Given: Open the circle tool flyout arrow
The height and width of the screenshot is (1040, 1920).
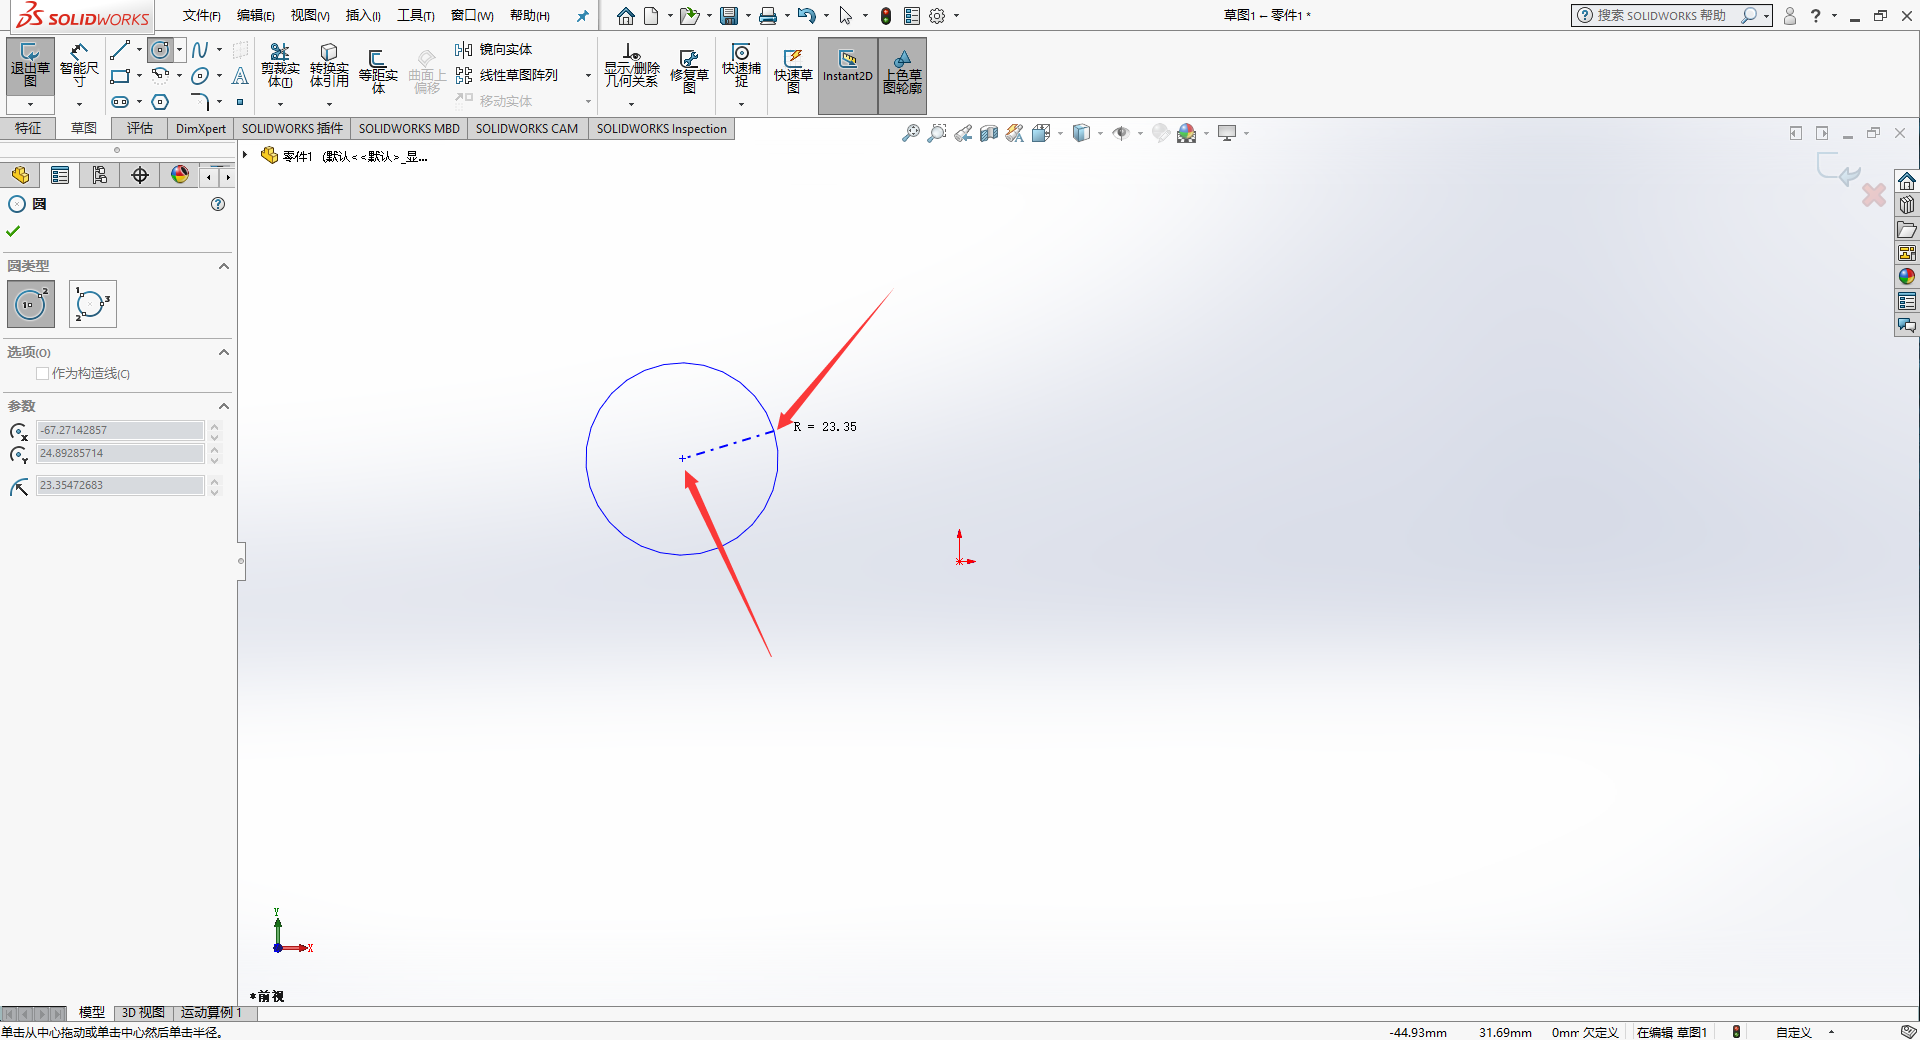Looking at the screenshot, I should [x=179, y=50].
